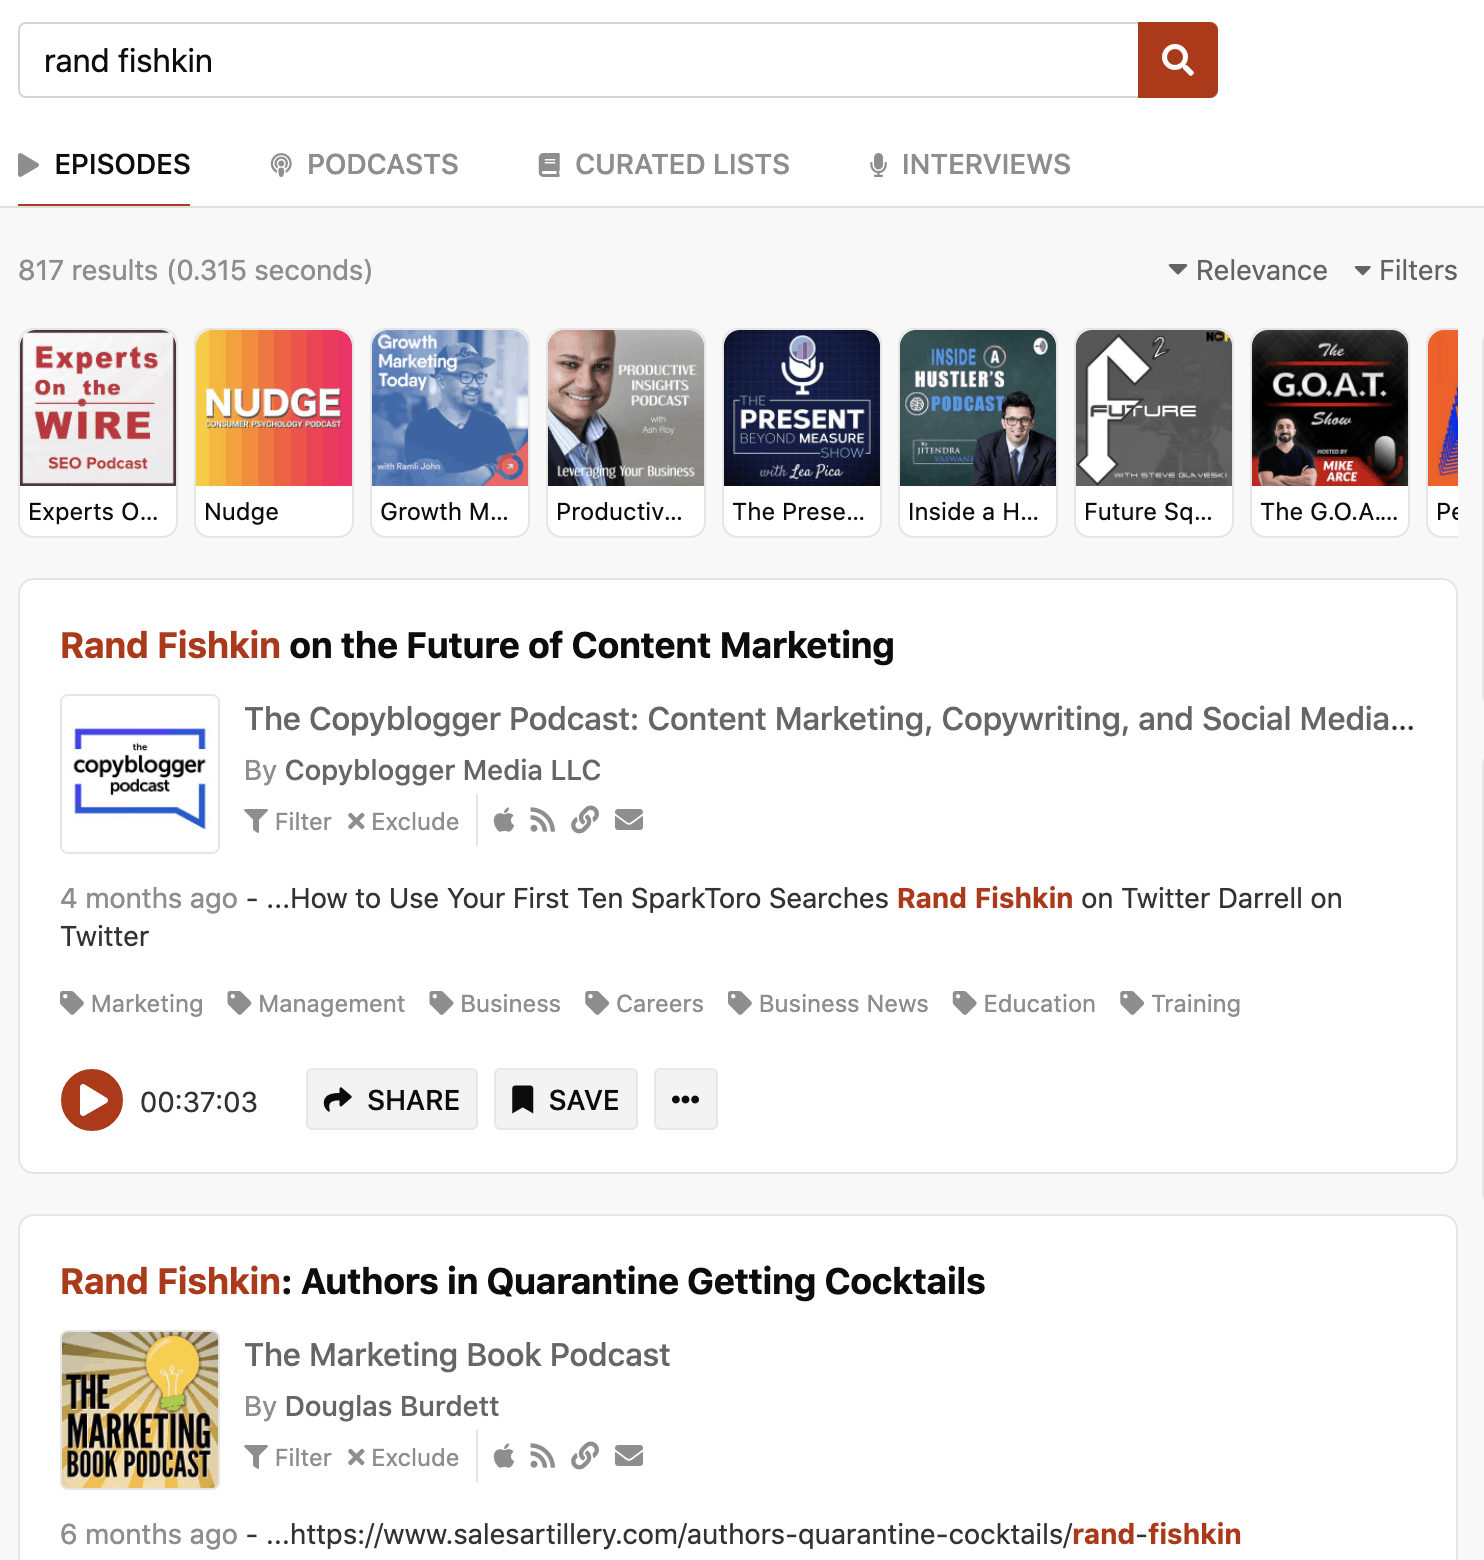This screenshot has width=1484, height=1560.
Task: Click email envelope icon for Copyblogger Podcast
Action: (629, 820)
